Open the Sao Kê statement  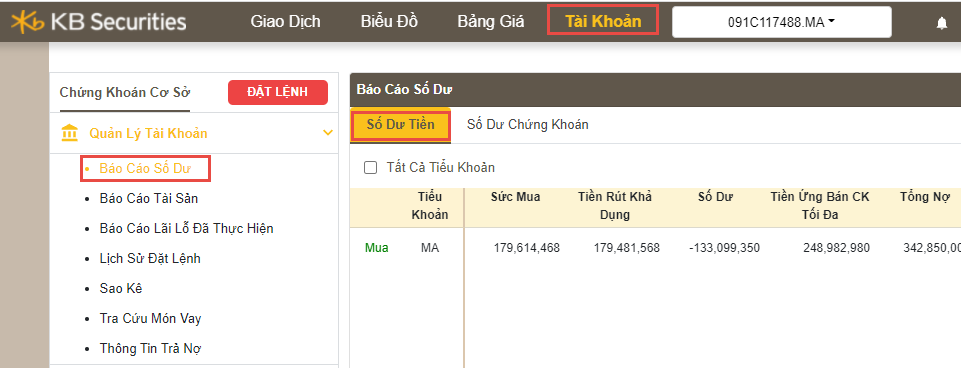click(121, 288)
